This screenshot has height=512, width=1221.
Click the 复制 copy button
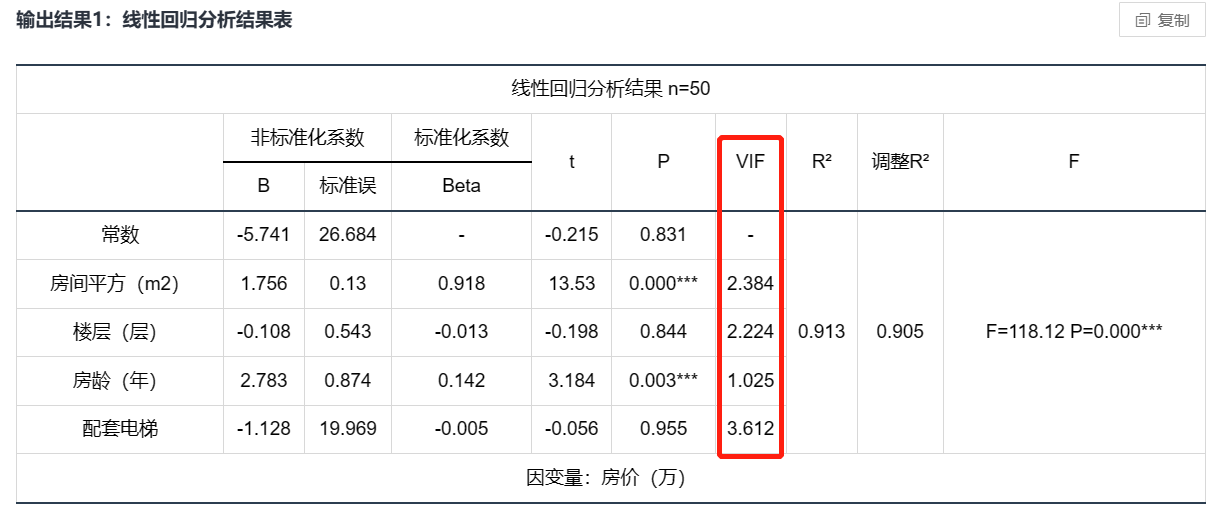click(x=1162, y=20)
